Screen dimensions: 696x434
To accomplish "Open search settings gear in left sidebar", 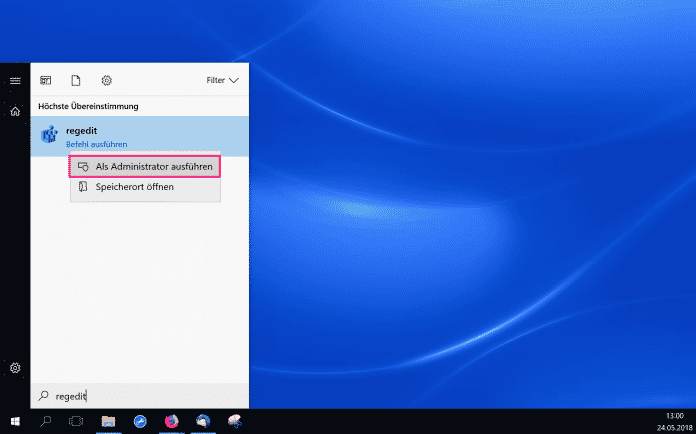I will click(x=15, y=368).
